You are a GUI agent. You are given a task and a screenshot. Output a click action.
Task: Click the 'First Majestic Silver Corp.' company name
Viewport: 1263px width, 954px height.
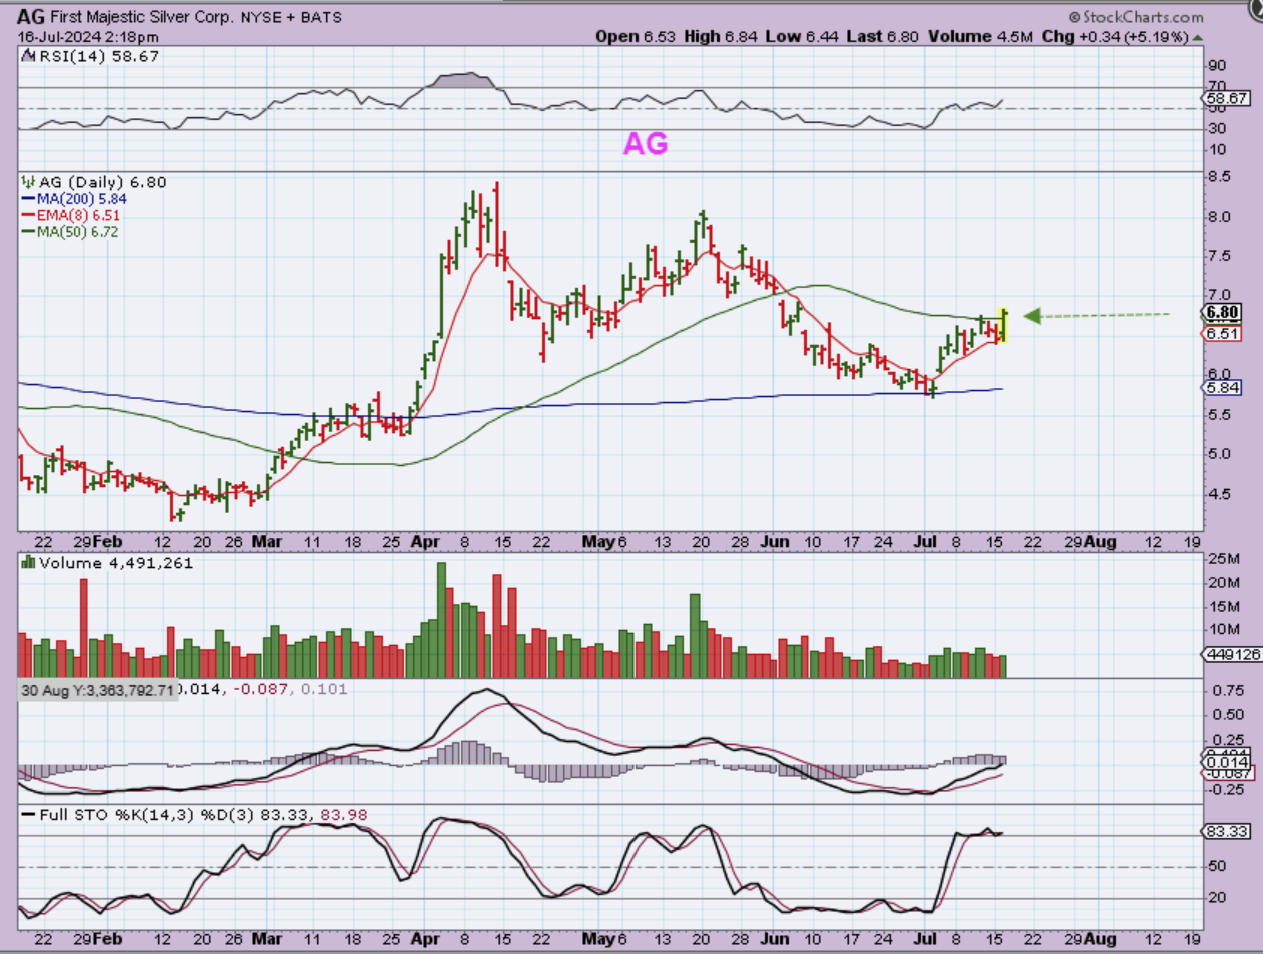[x=144, y=17]
